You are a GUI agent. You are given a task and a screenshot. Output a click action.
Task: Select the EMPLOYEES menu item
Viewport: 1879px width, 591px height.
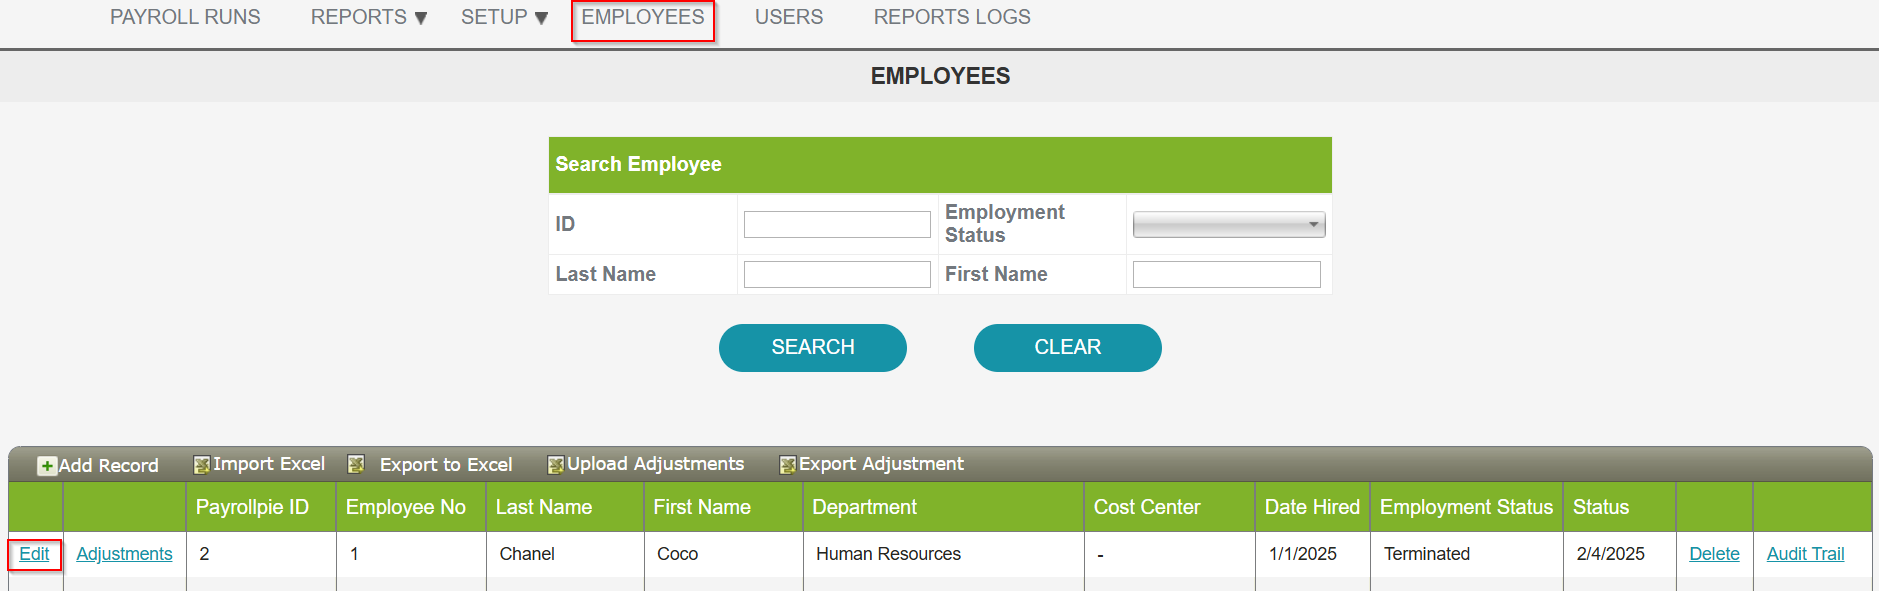pyautogui.click(x=643, y=17)
